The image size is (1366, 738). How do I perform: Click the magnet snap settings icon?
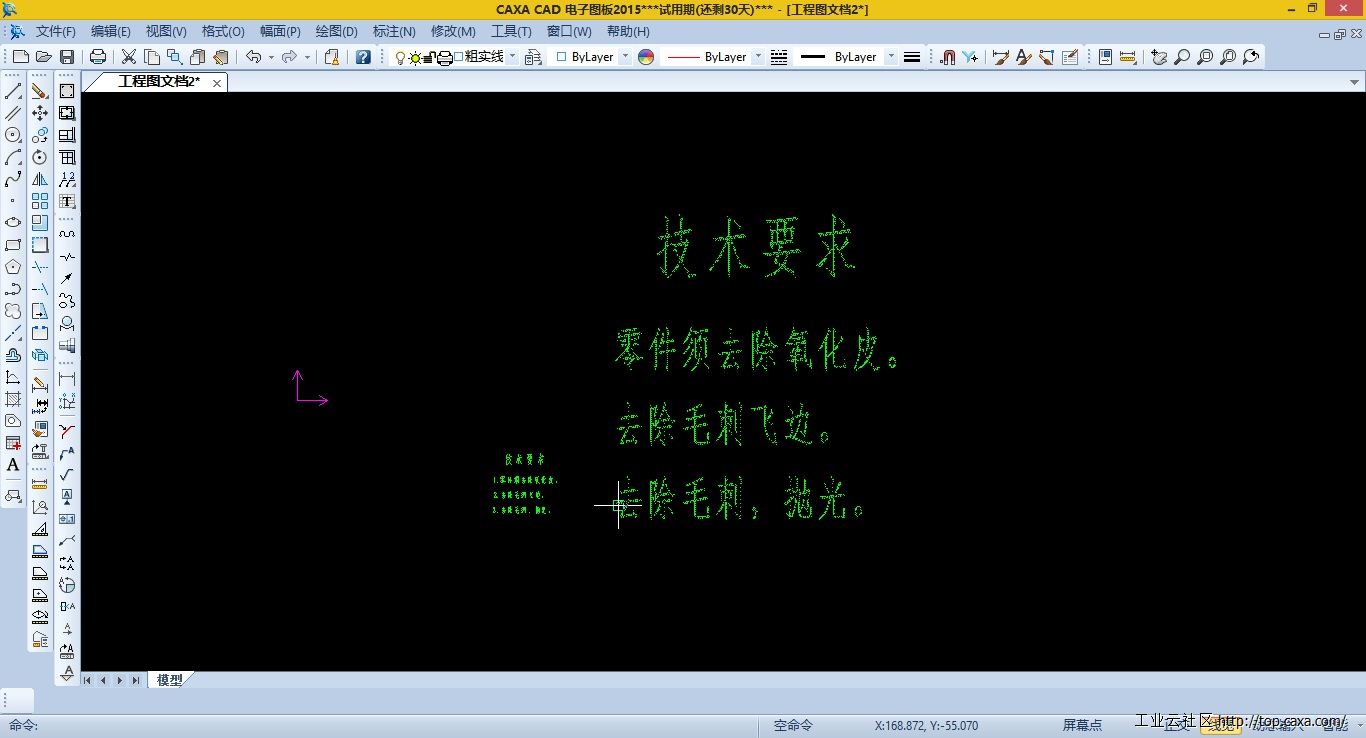[x=948, y=57]
